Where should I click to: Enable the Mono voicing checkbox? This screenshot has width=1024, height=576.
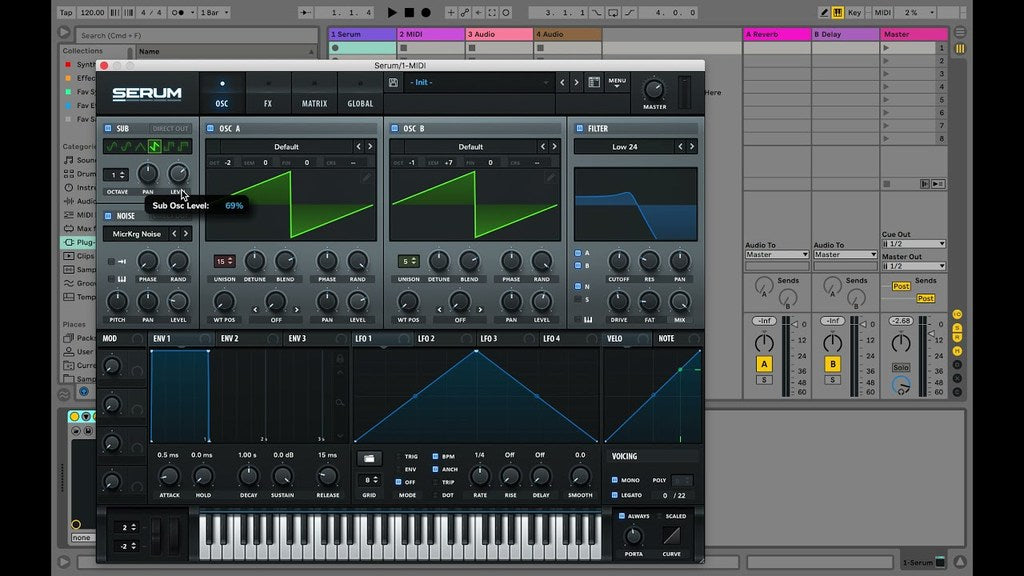614,480
